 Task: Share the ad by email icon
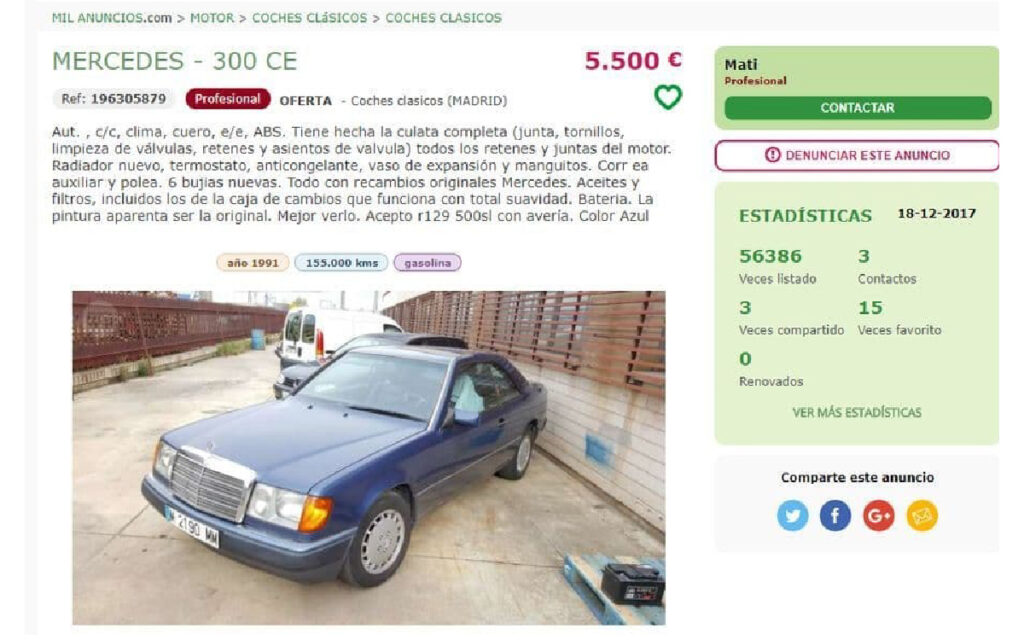[x=921, y=515]
